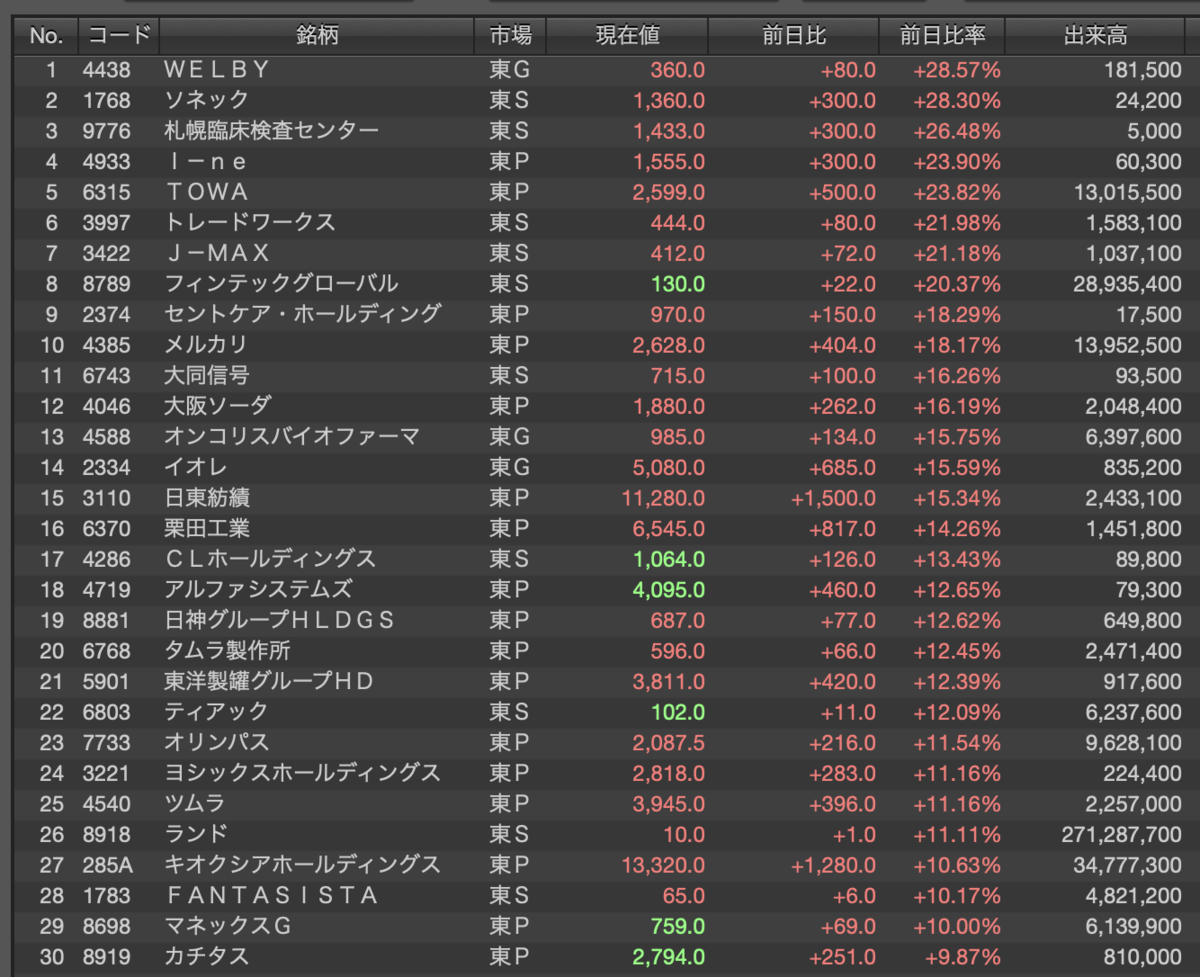Sort by the コード column header
The image size is (1200, 977).
tap(118, 36)
